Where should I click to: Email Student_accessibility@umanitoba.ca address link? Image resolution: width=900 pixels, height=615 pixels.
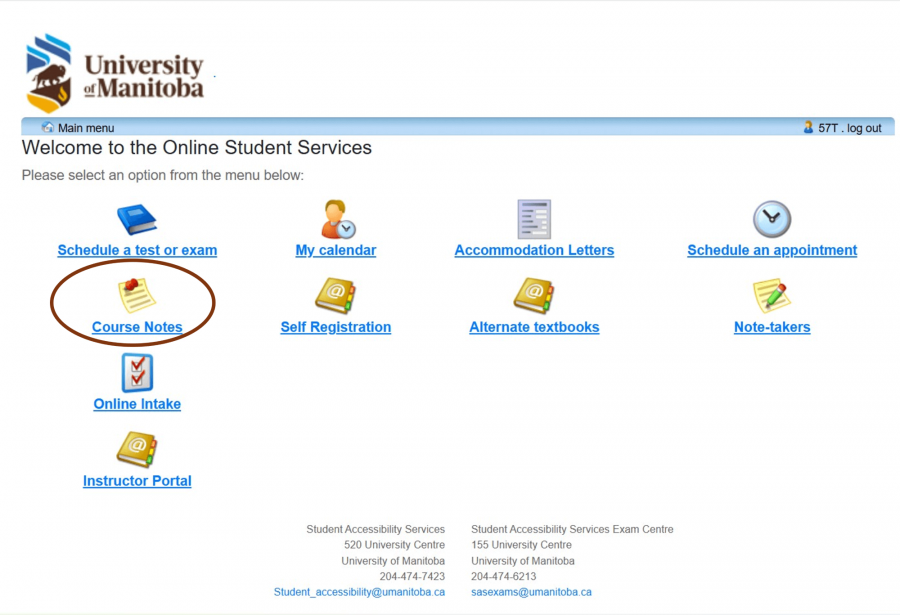tap(359, 592)
